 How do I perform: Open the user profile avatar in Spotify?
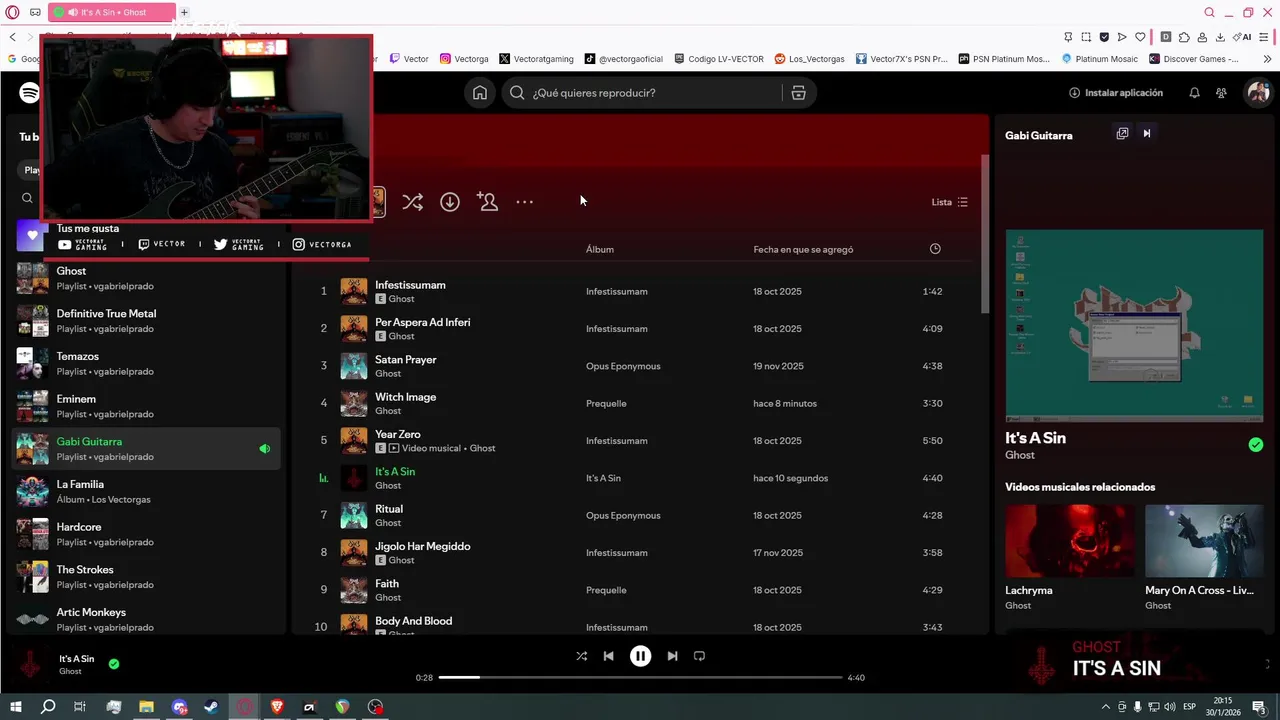[1258, 93]
